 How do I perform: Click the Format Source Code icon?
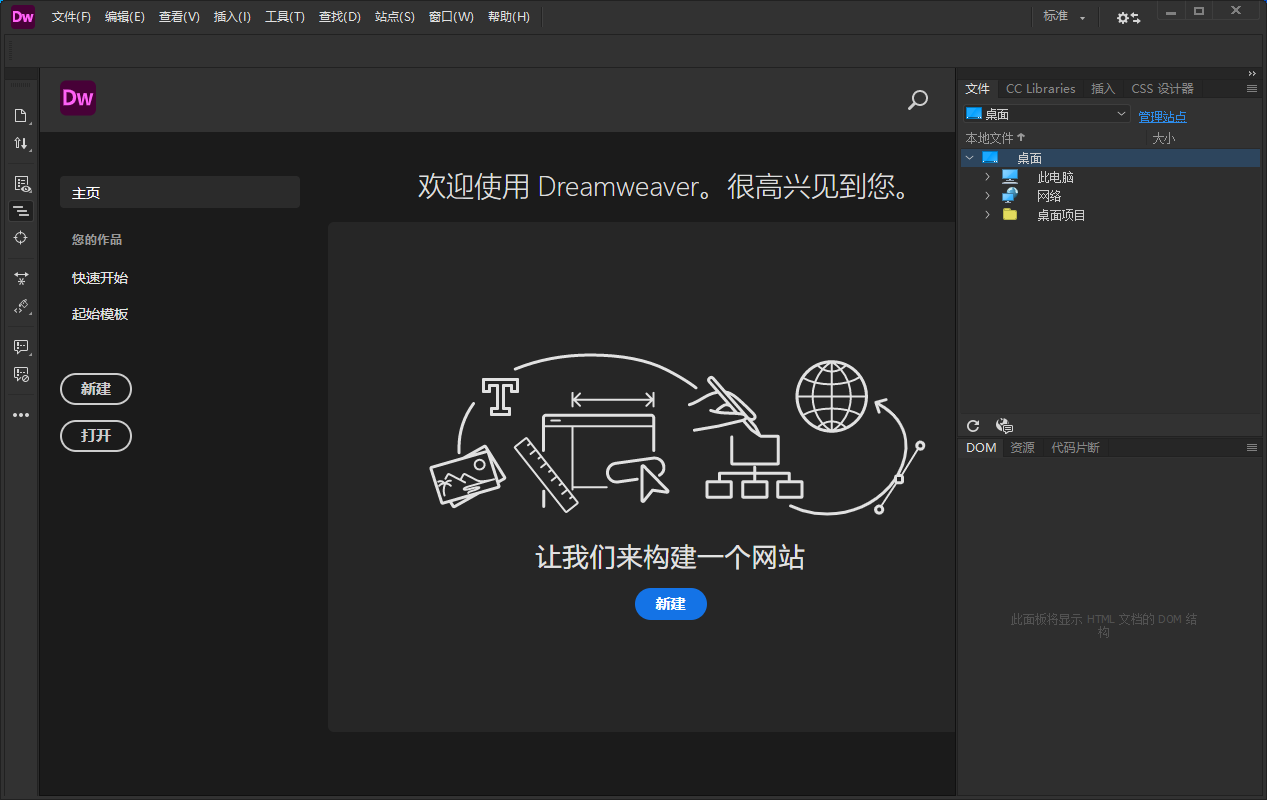tap(20, 307)
